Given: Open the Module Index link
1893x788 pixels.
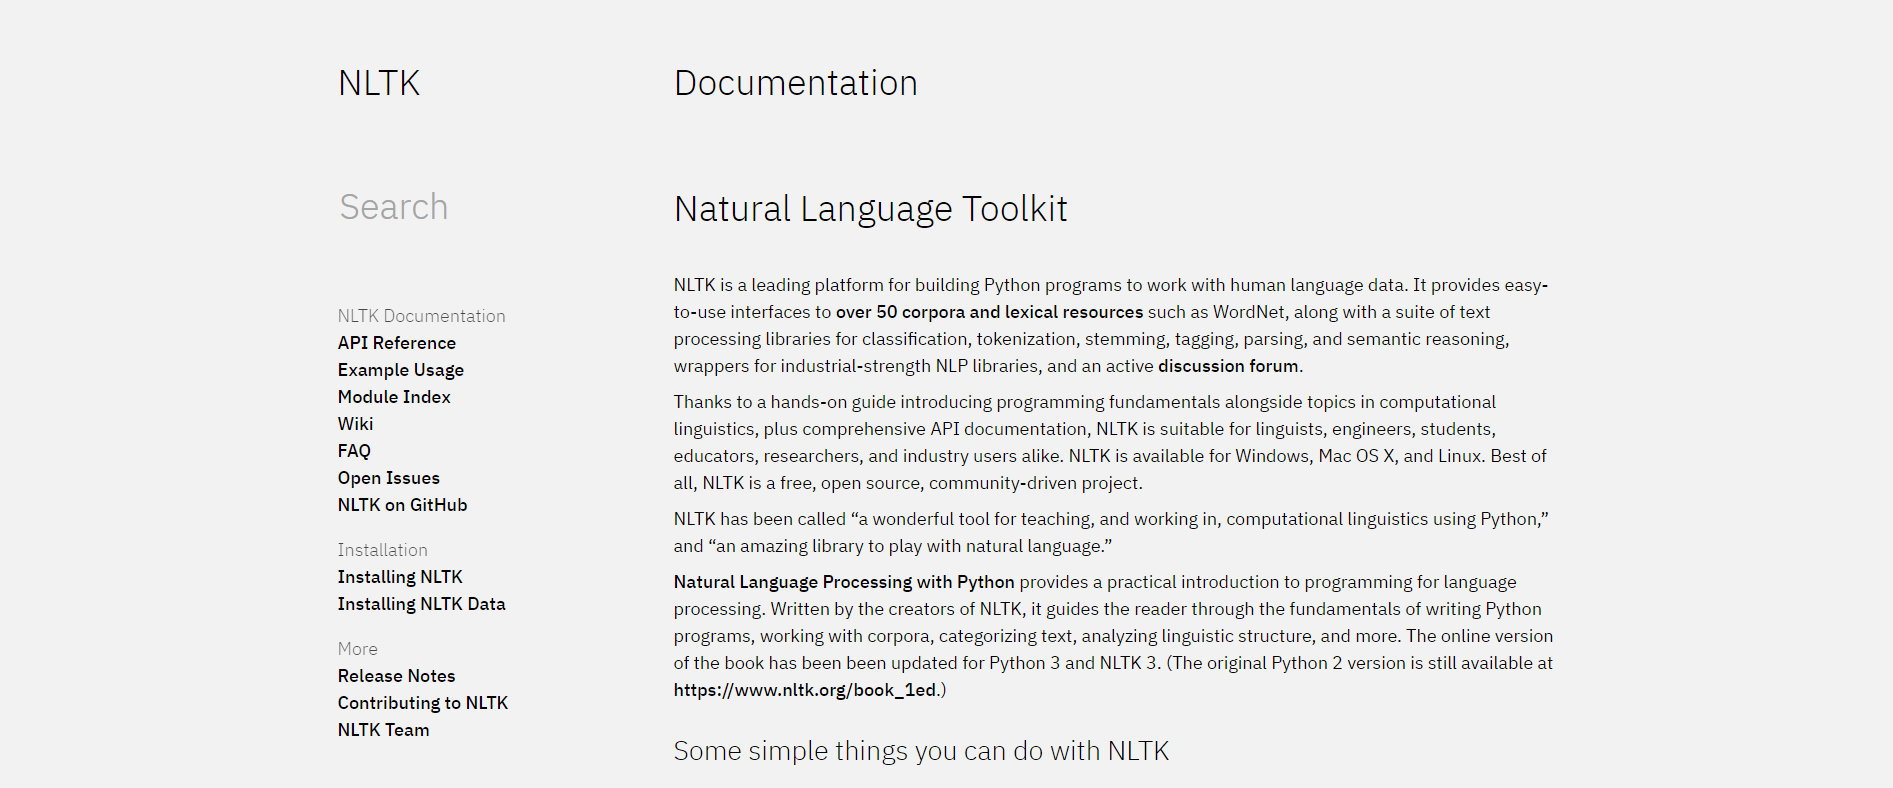Looking at the screenshot, I should tap(394, 397).
